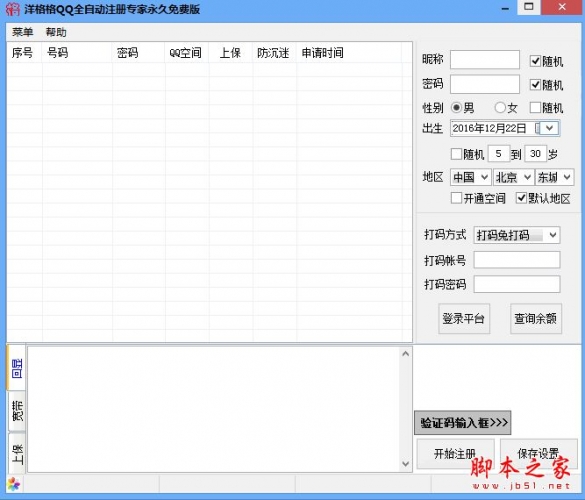585x500 pixels.
Task: Click the 查询余额 button
Action: [536, 319]
